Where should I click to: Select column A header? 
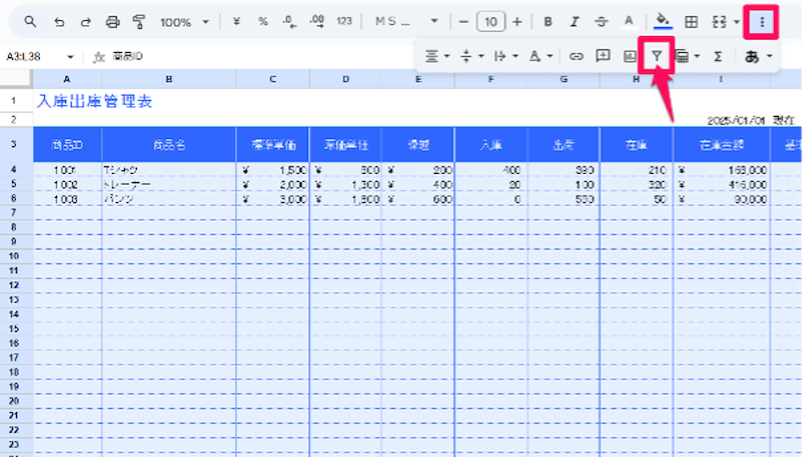(67, 79)
